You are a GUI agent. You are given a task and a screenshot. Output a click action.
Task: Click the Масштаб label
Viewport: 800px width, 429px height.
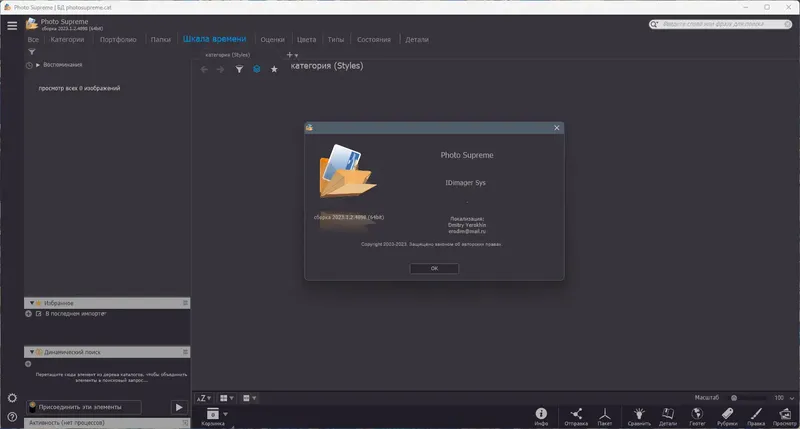pyautogui.click(x=707, y=397)
